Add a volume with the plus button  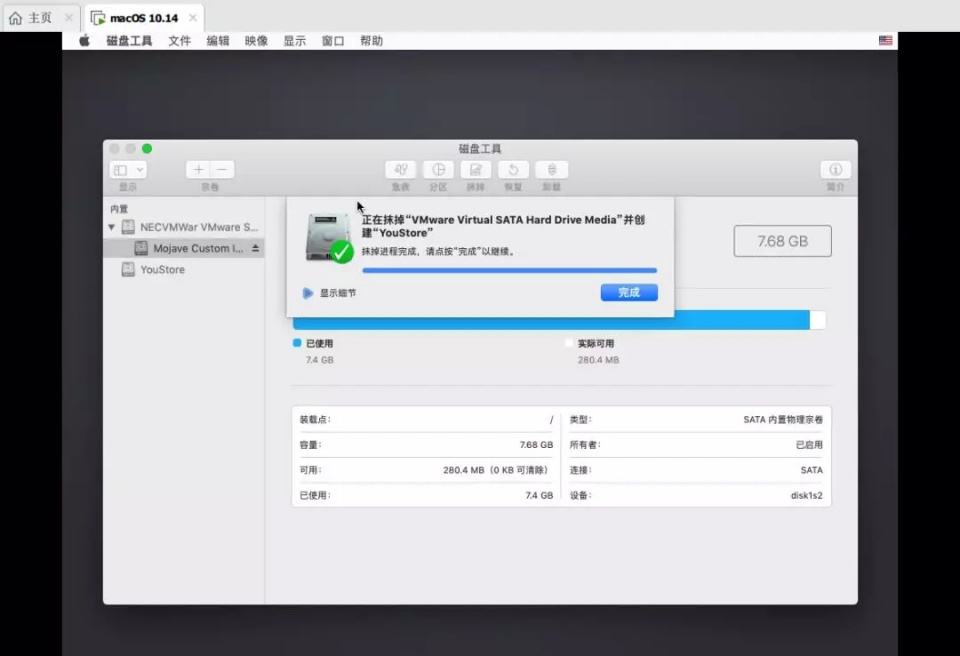[x=198, y=169]
